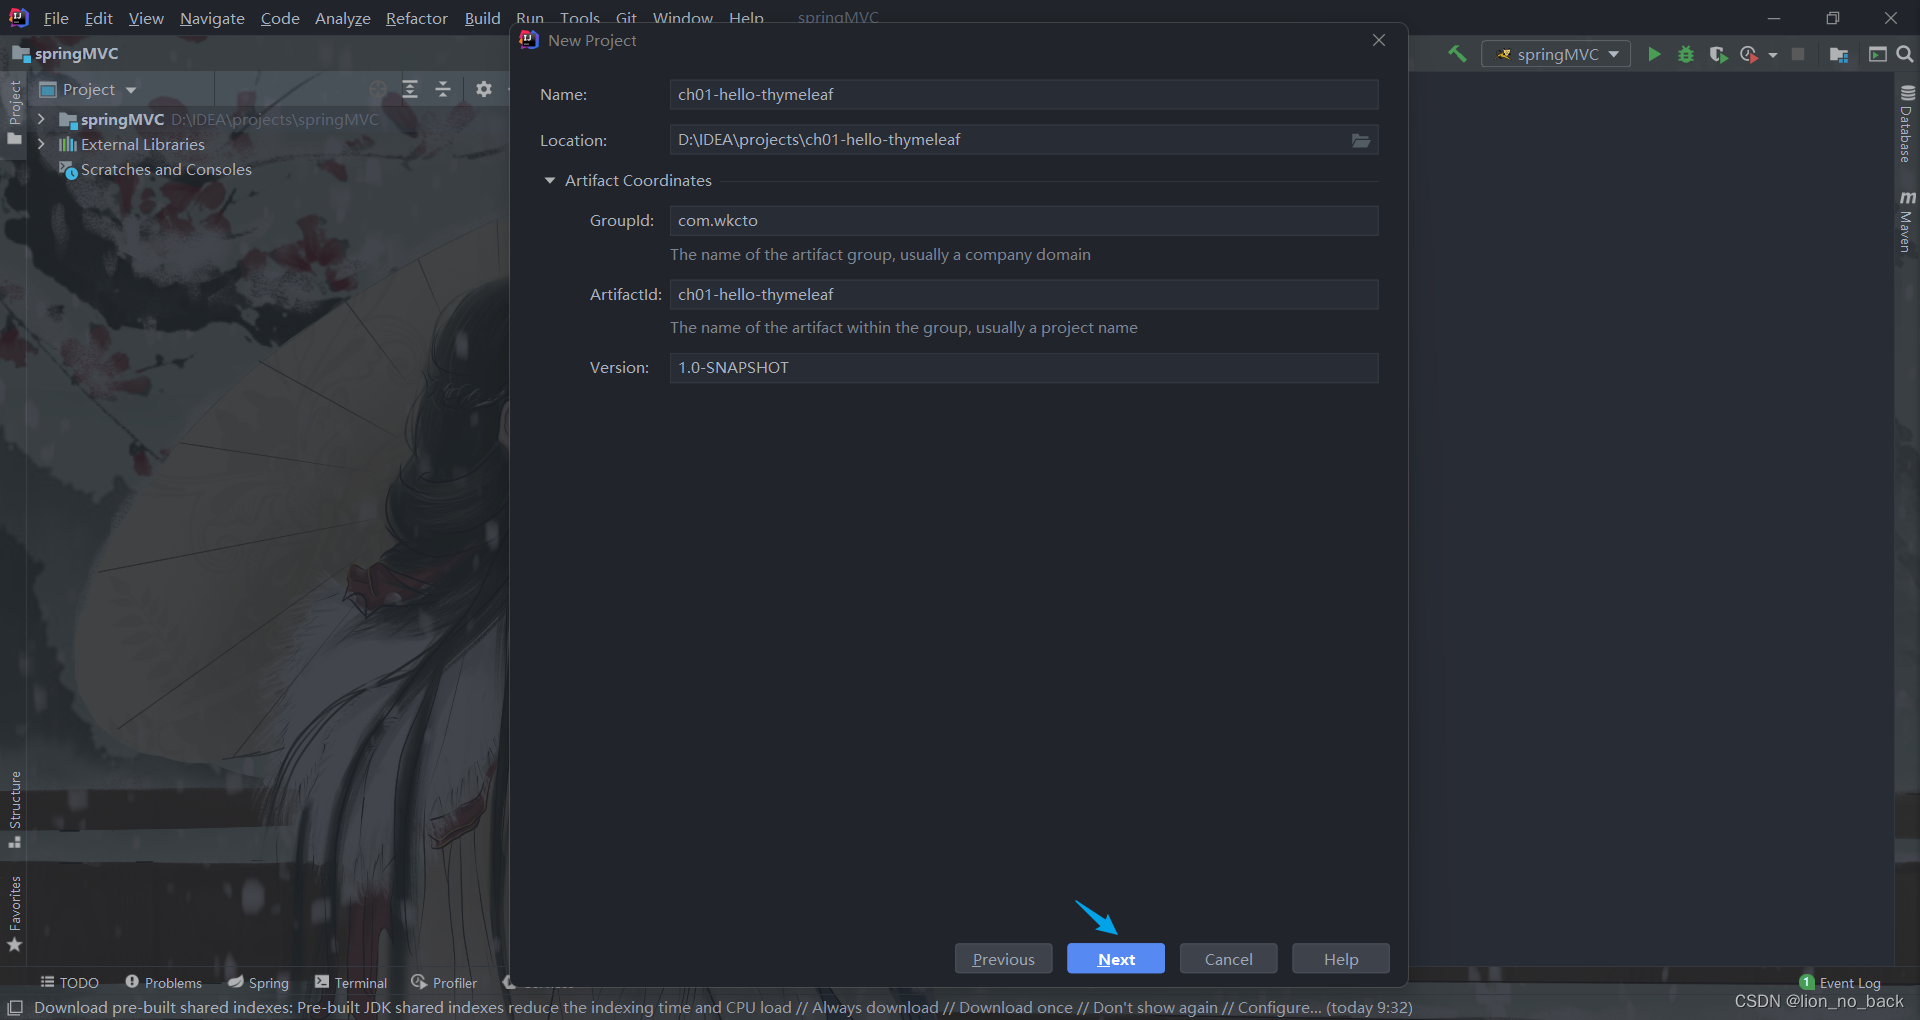Click the tool windows quick-access icon in status bar
Image resolution: width=1920 pixels, height=1020 pixels.
click(x=15, y=1007)
